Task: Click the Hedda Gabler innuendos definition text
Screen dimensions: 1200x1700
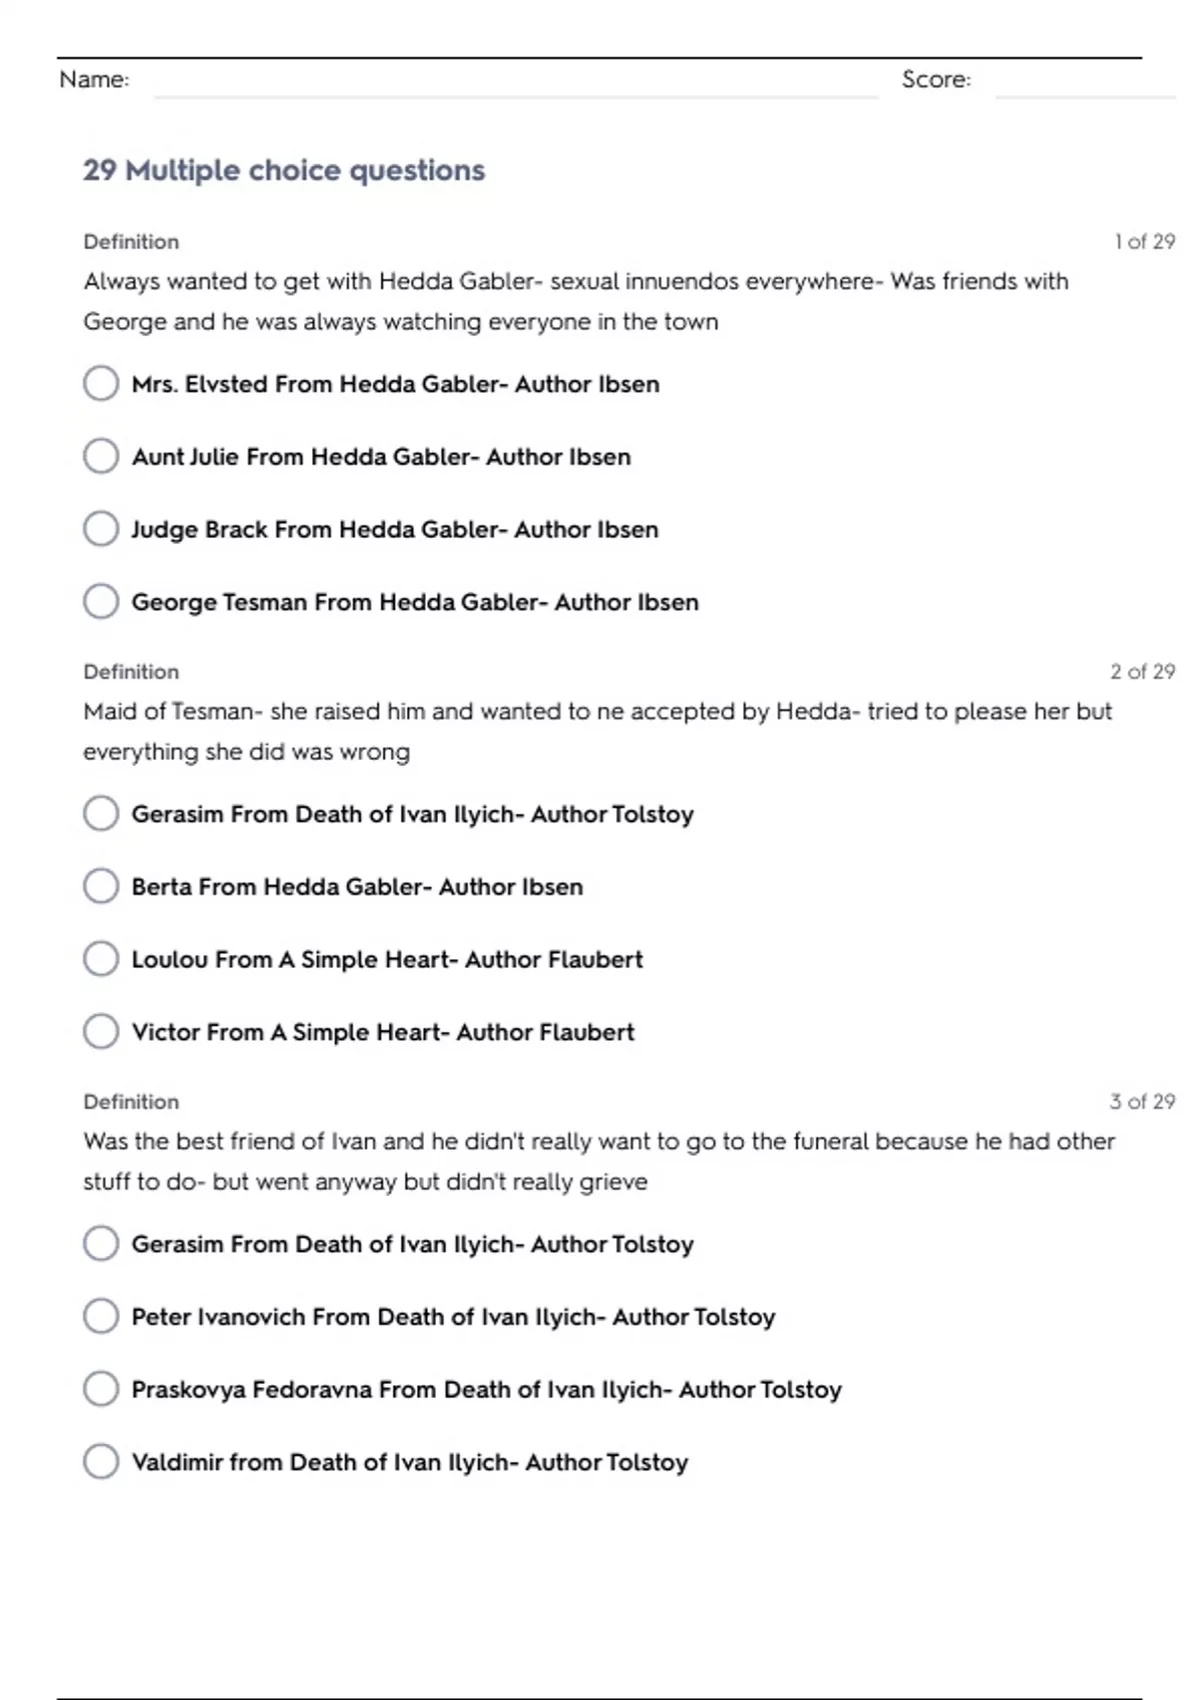Action: tap(575, 301)
